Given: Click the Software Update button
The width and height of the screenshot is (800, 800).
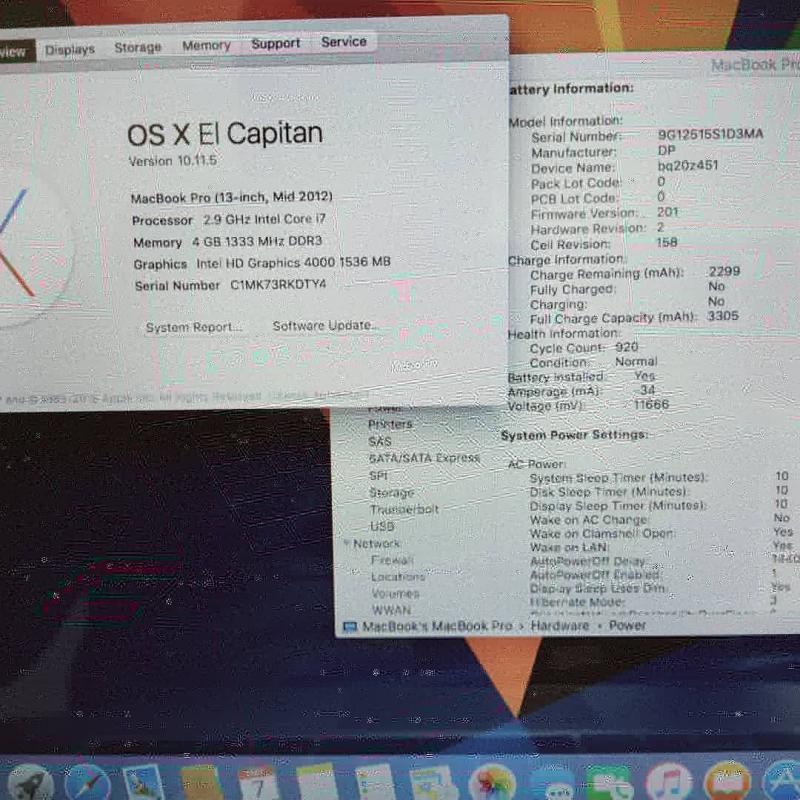Looking at the screenshot, I should (326, 325).
